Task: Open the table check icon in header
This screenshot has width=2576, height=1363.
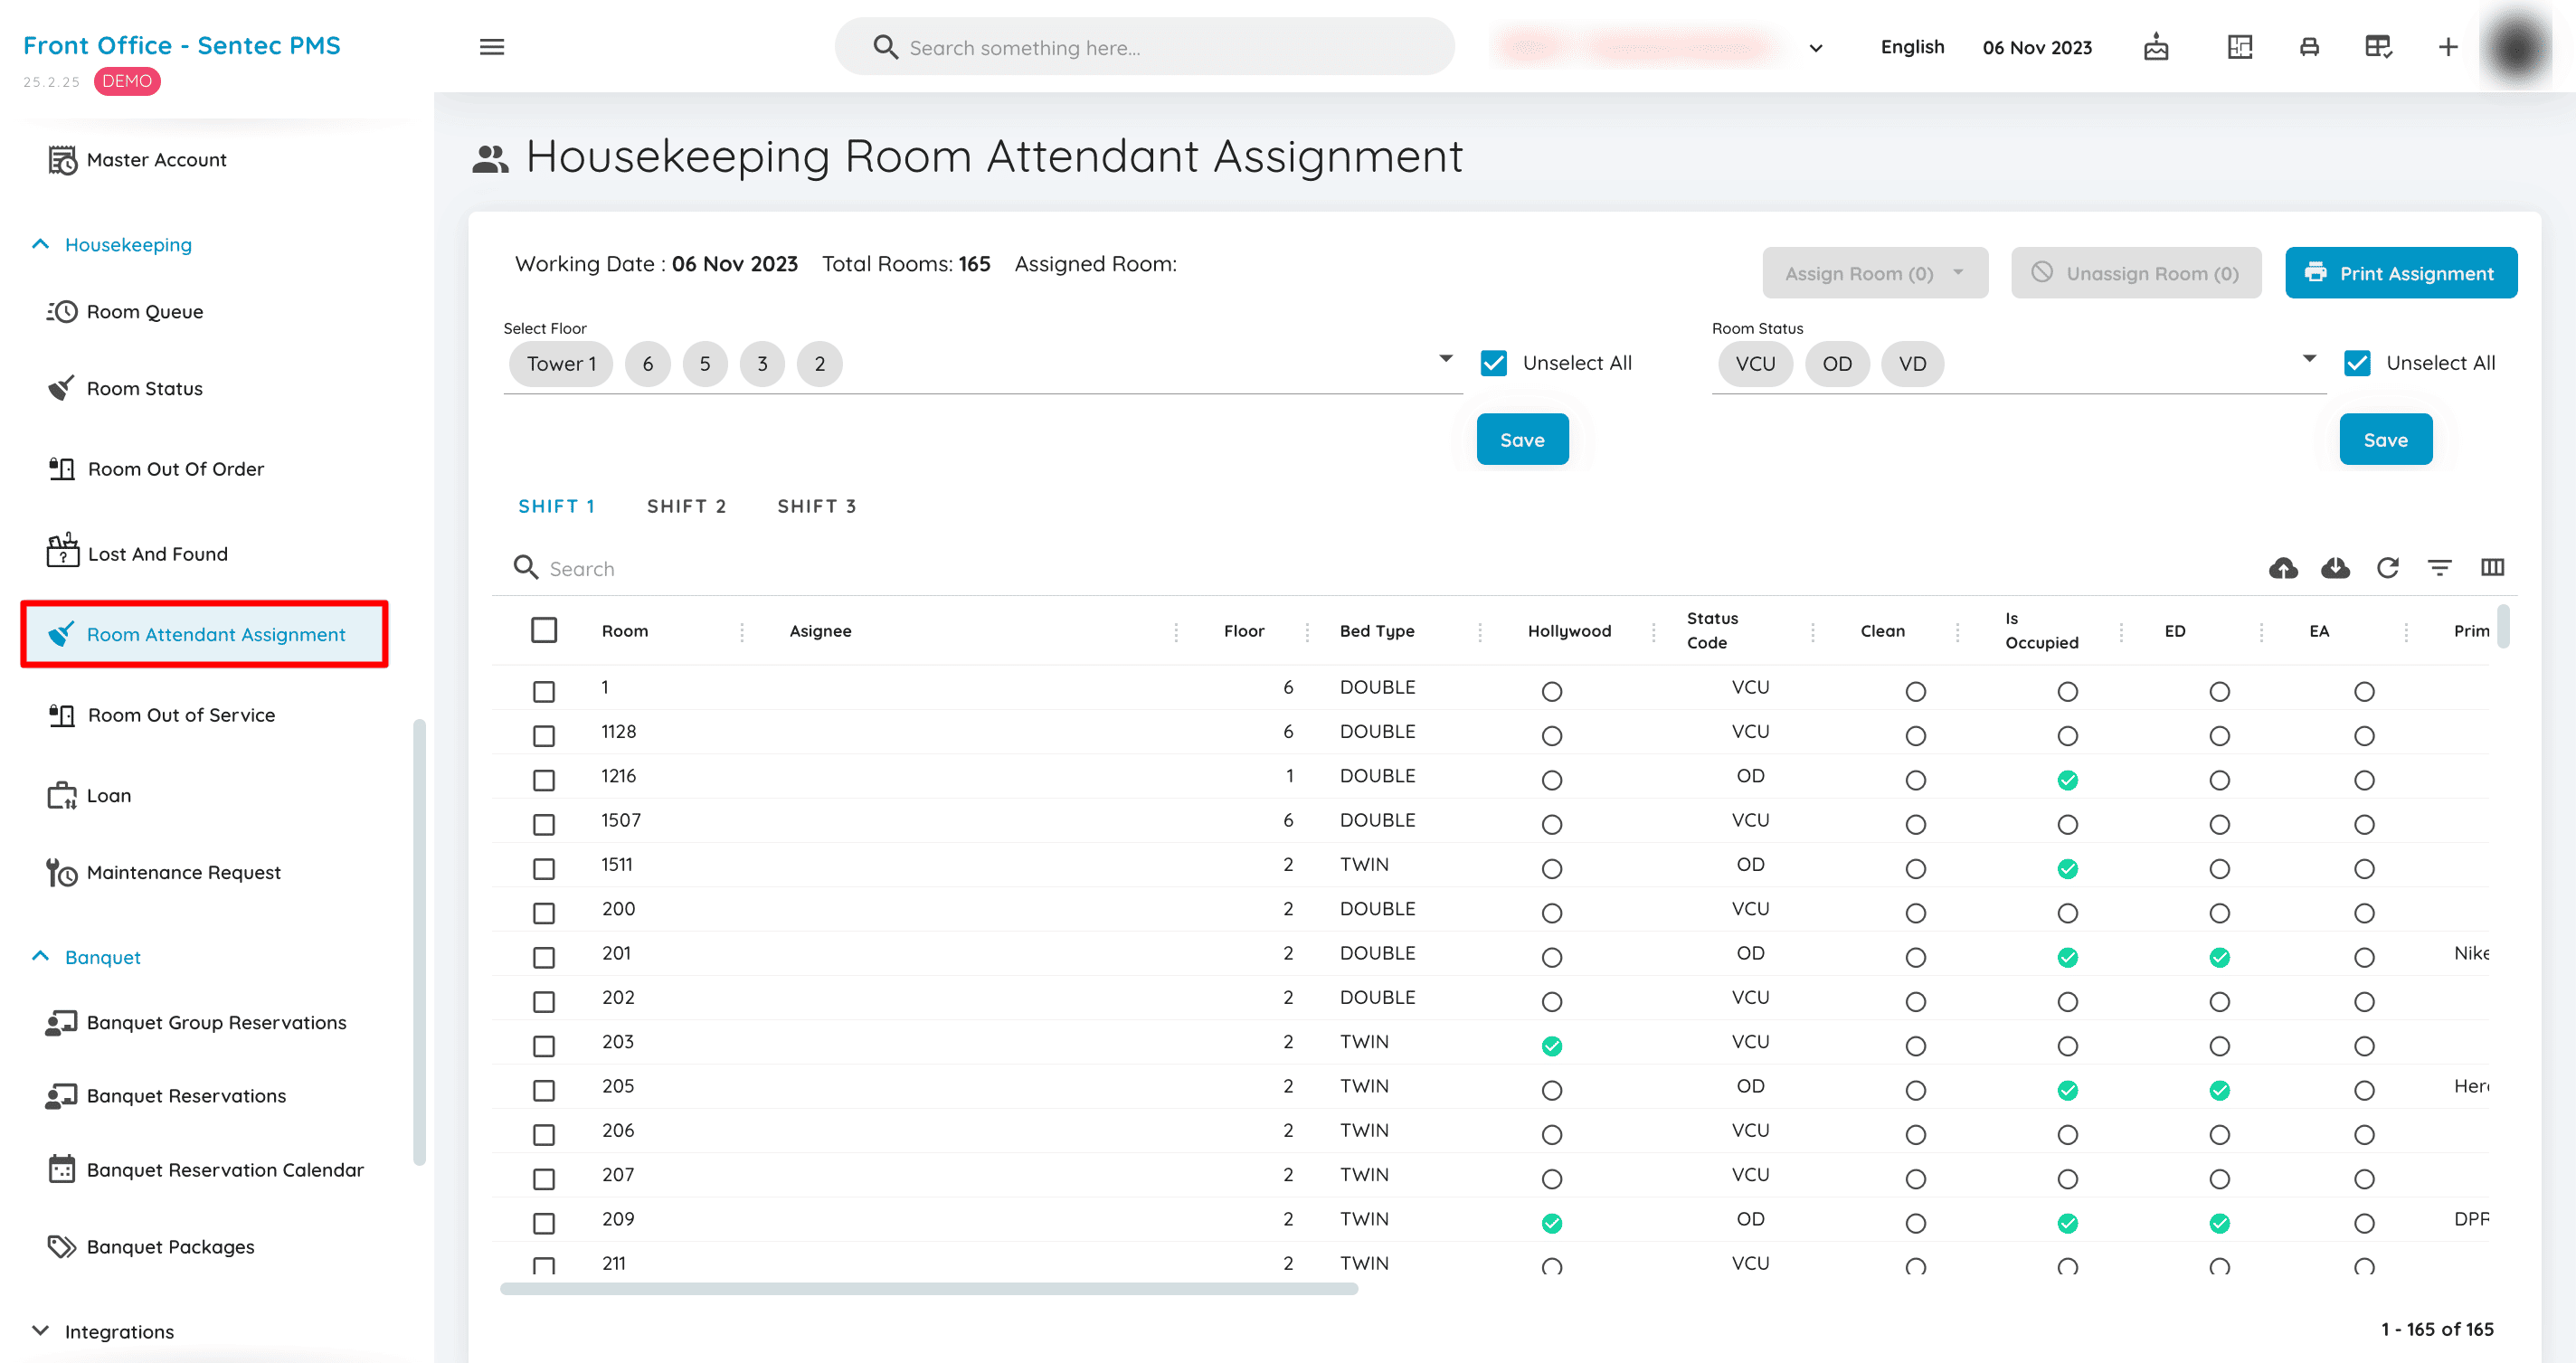Action: tap(2378, 47)
